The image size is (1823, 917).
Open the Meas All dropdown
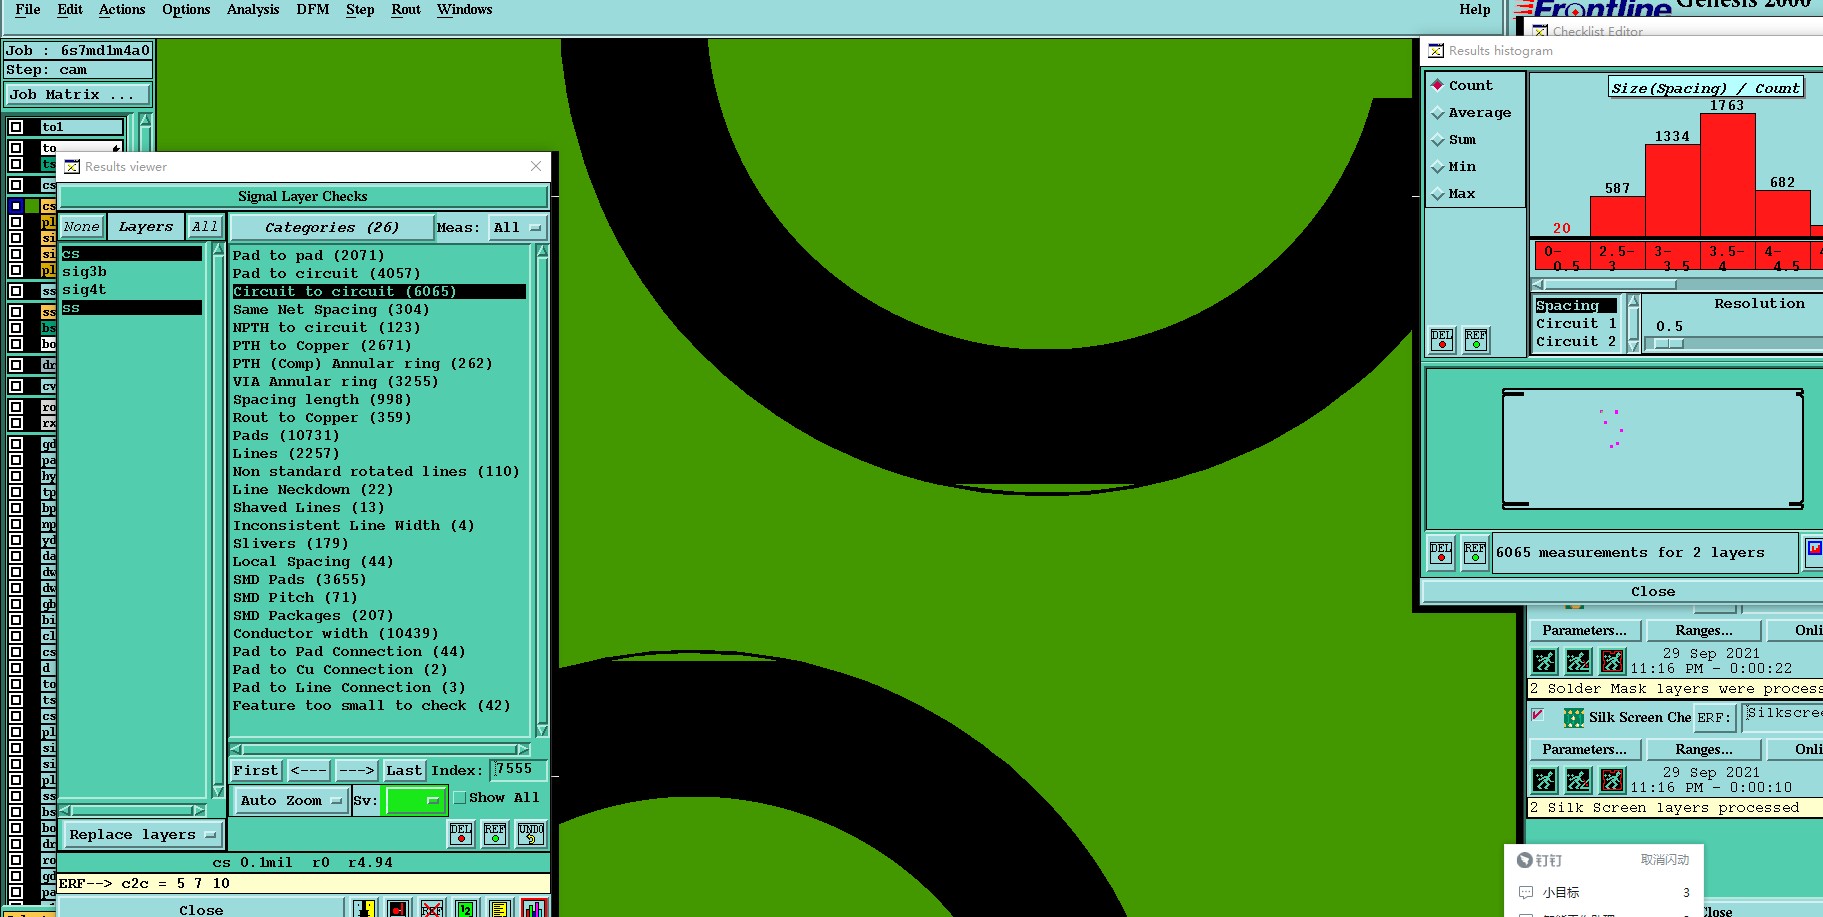[517, 227]
